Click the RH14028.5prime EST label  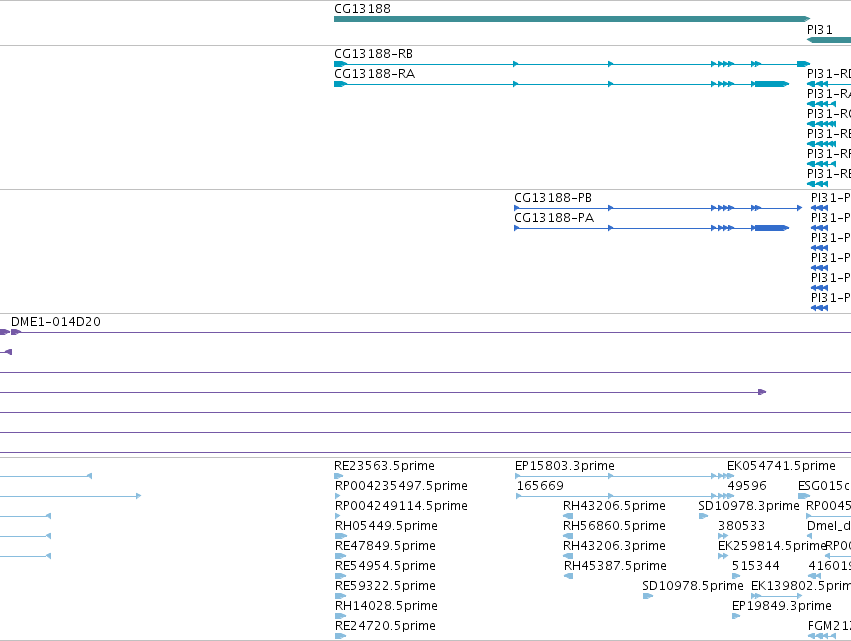[x=386, y=606]
